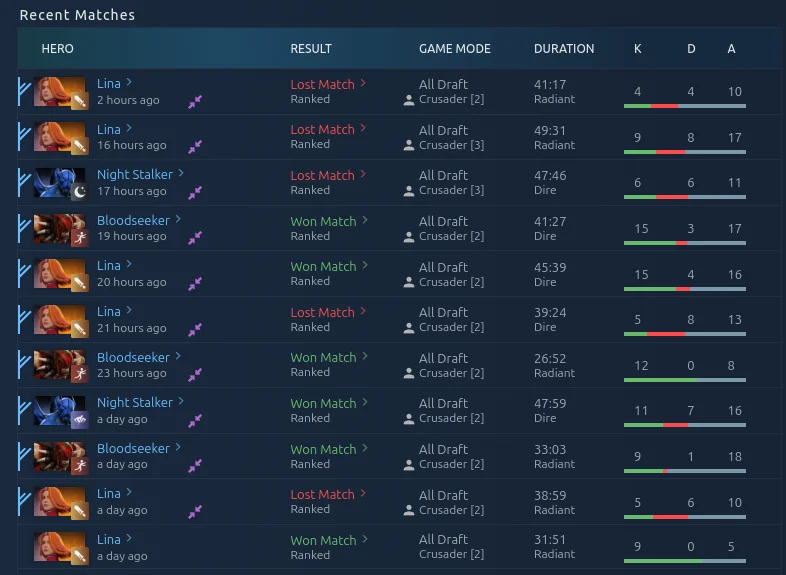Click person rank icon in the 41:17 match row
The image size is (786, 575).
[x=409, y=100]
